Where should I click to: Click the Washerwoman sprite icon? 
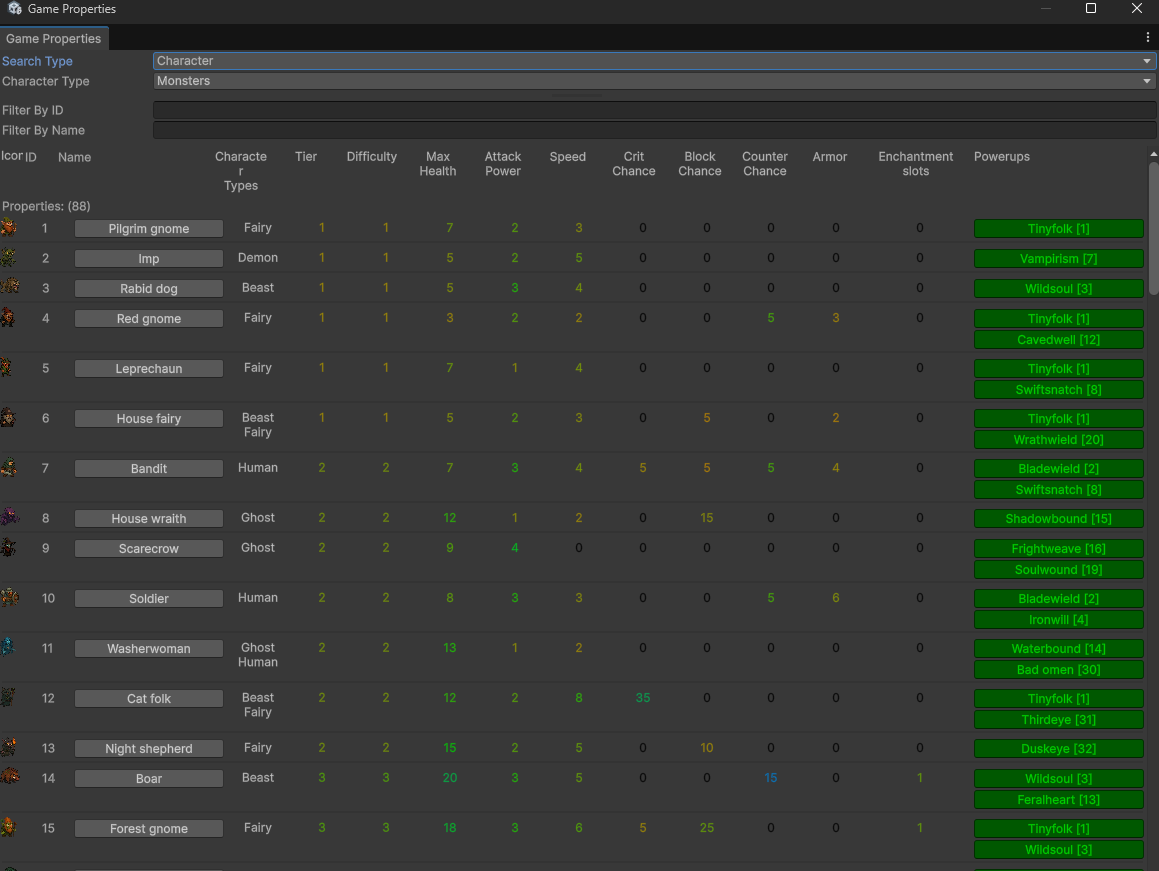click(9, 647)
